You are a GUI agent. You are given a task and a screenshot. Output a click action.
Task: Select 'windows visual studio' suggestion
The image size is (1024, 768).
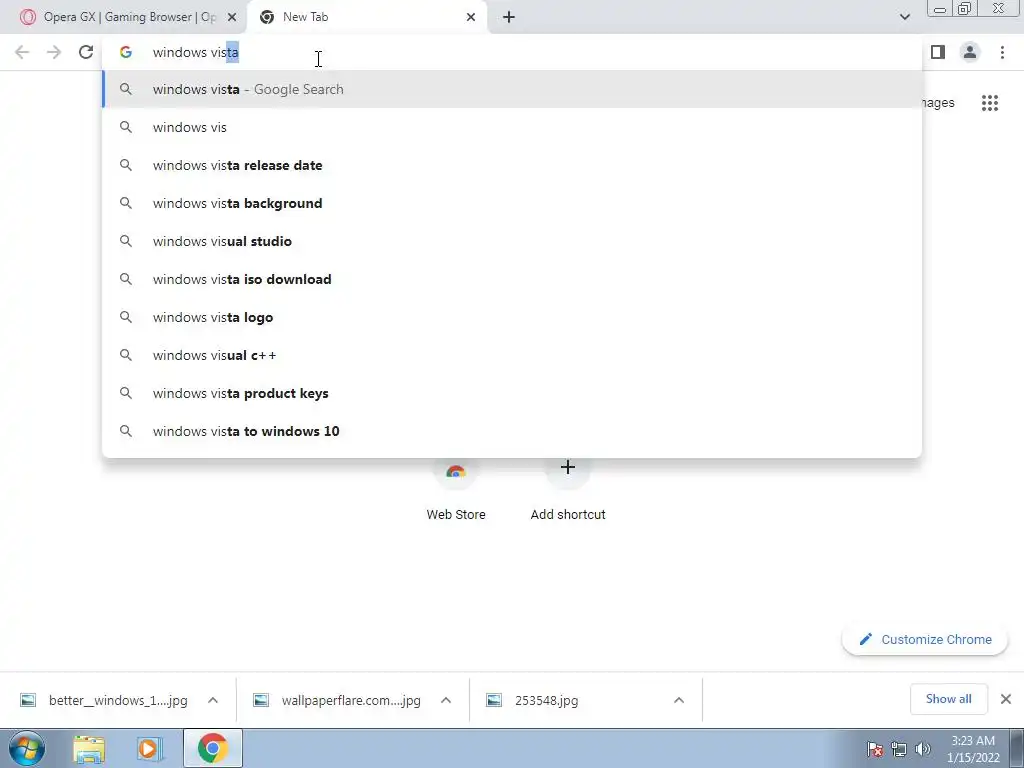[x=512, y=241]
